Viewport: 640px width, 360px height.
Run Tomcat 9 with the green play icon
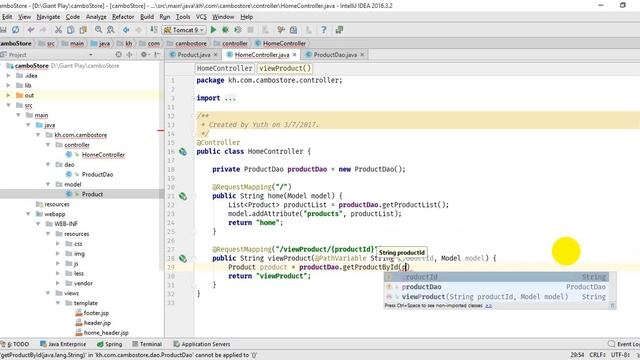tap(213, 30)
